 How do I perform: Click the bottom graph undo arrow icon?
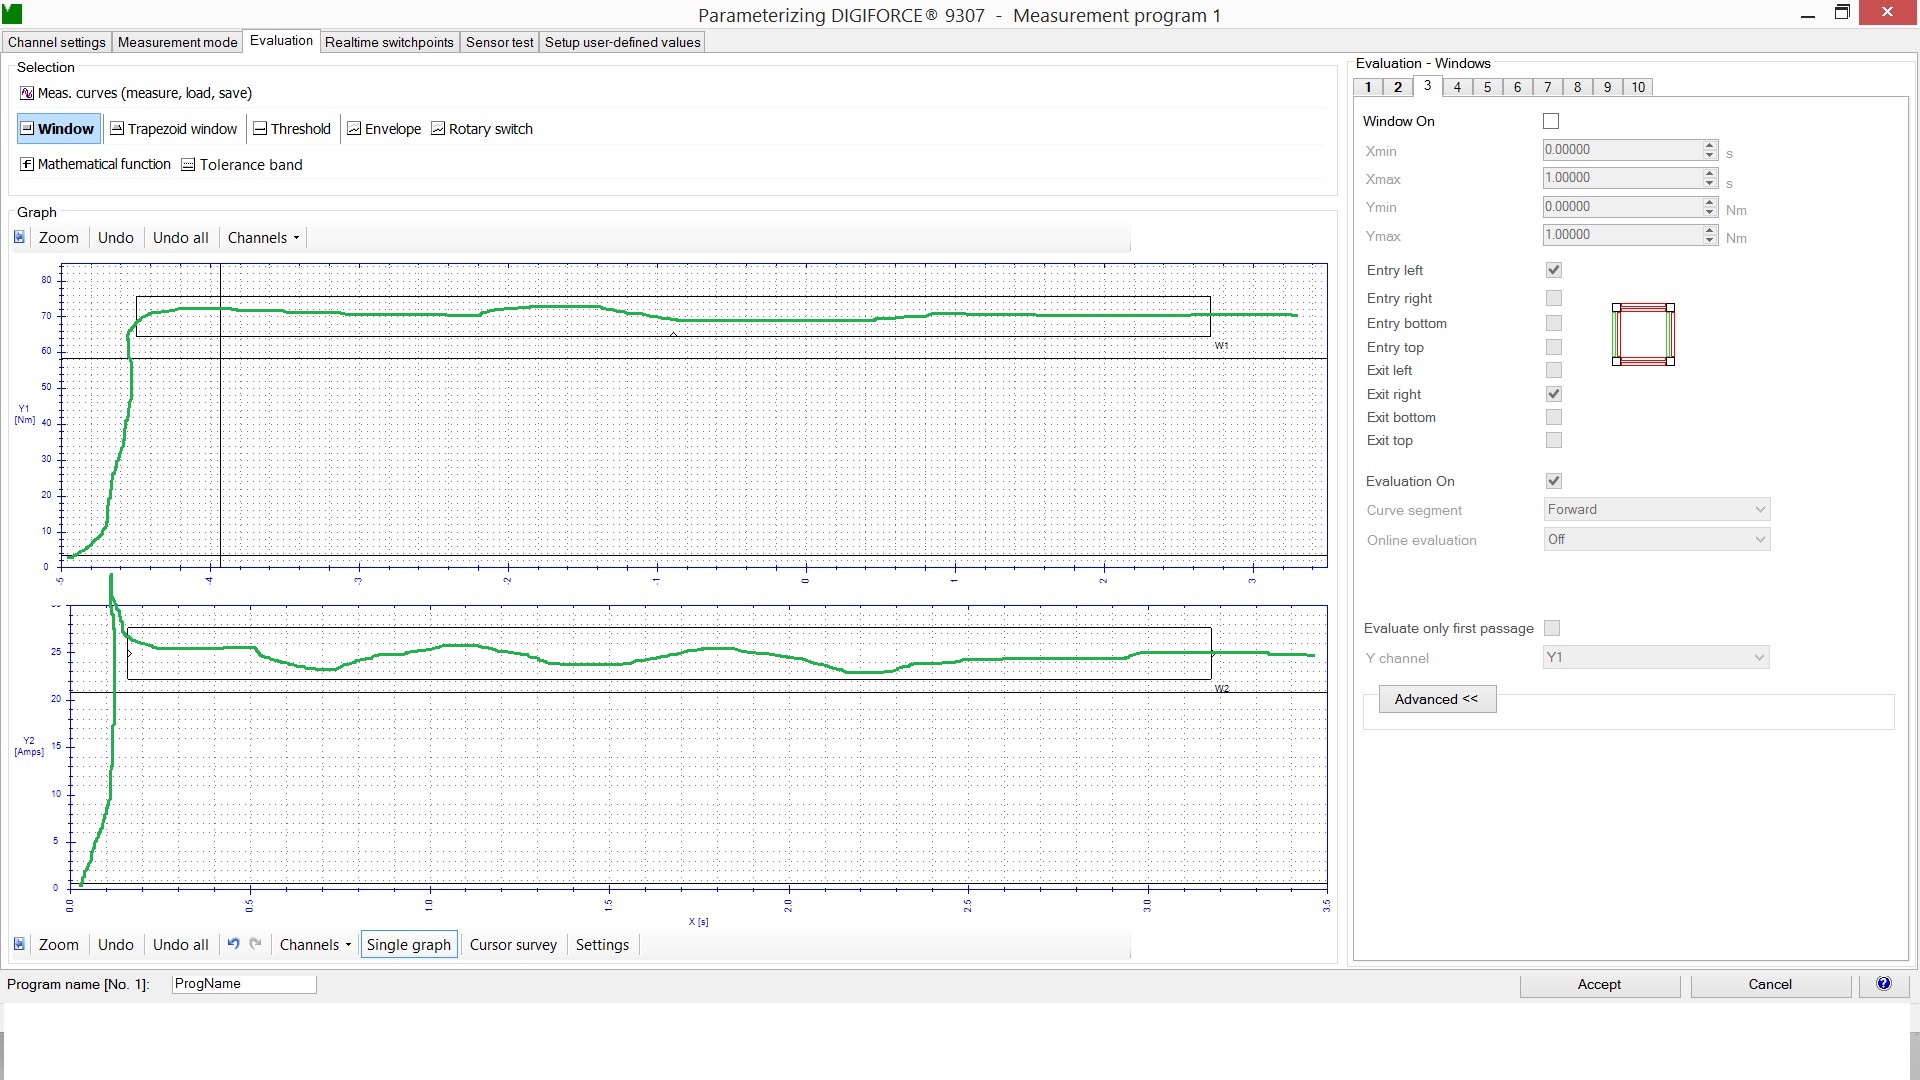tap(233, 944)
